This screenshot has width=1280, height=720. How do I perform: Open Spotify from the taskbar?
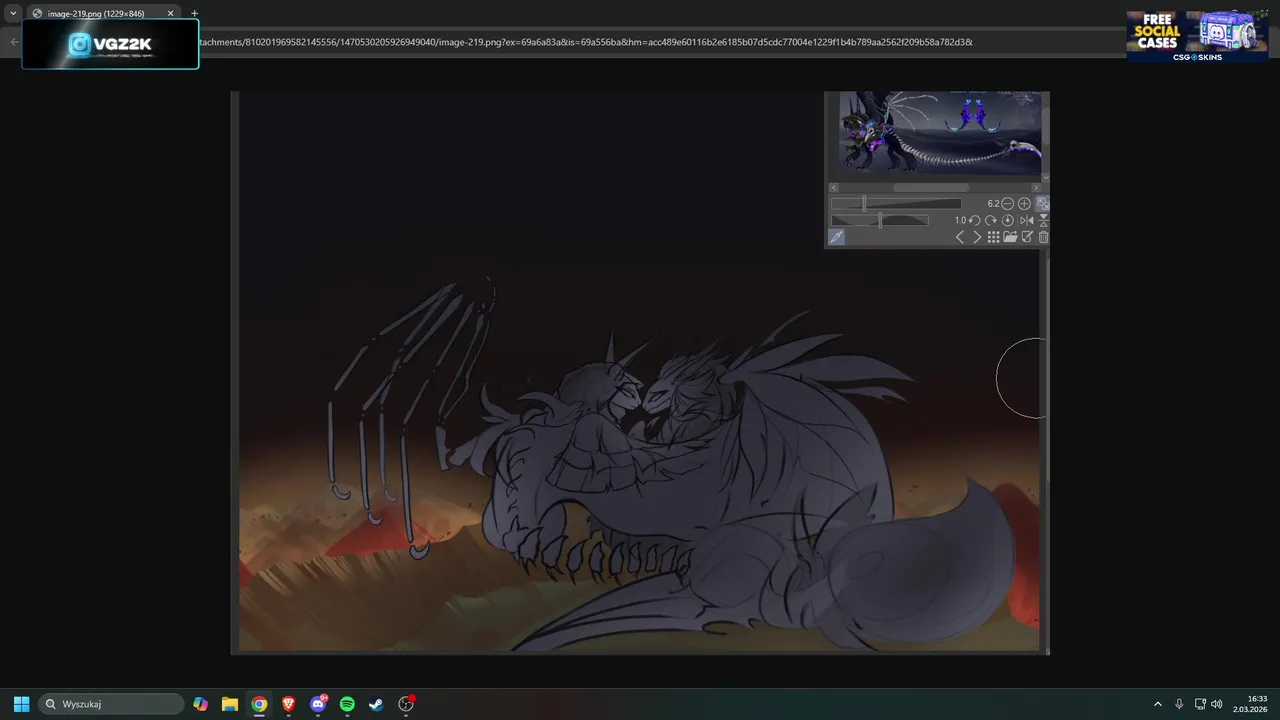coord(347,704)
